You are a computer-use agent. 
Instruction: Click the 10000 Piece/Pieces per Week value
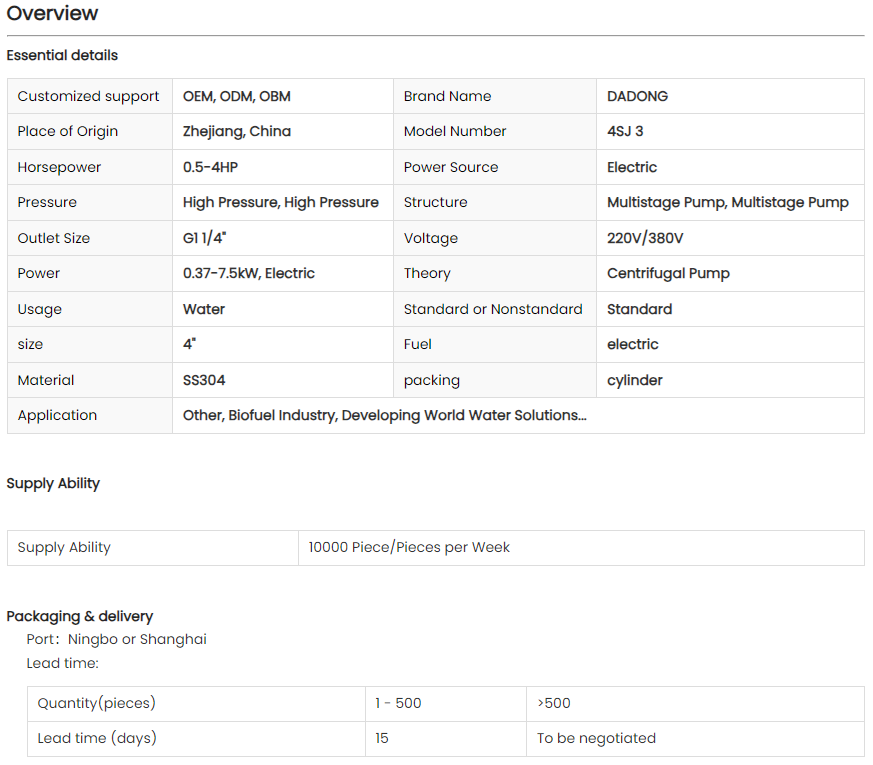[409, 547]
